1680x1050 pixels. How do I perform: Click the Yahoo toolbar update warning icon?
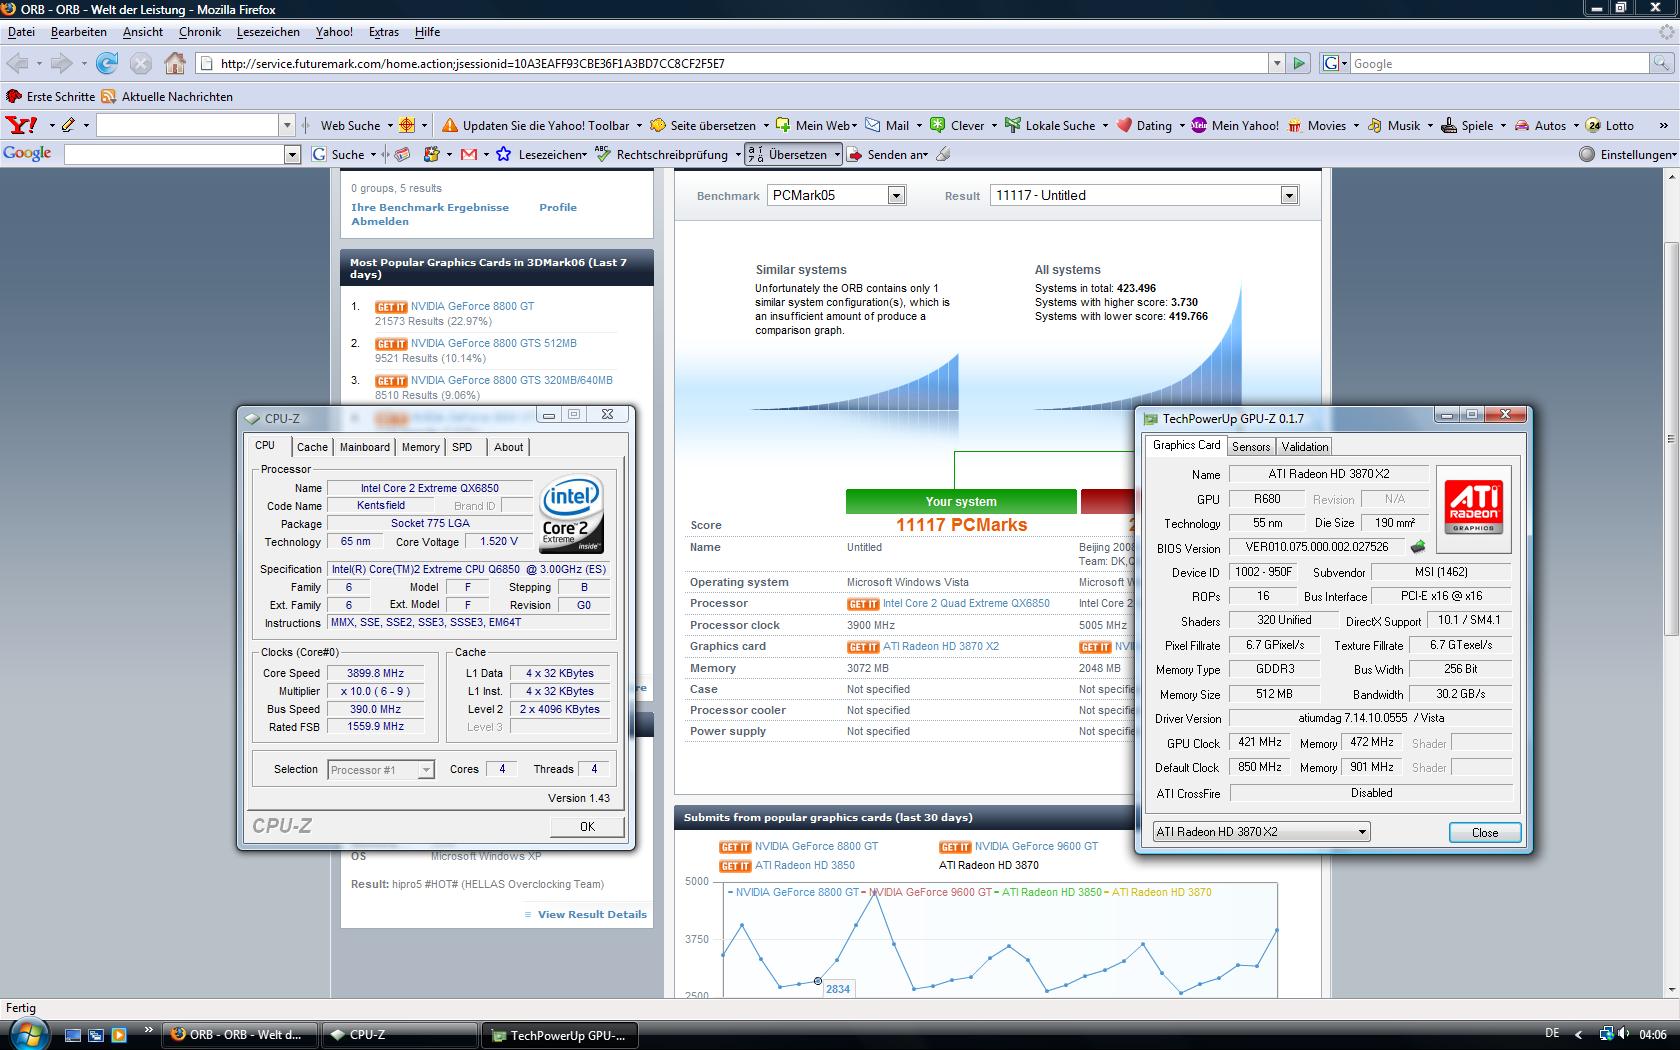[449, 125]
